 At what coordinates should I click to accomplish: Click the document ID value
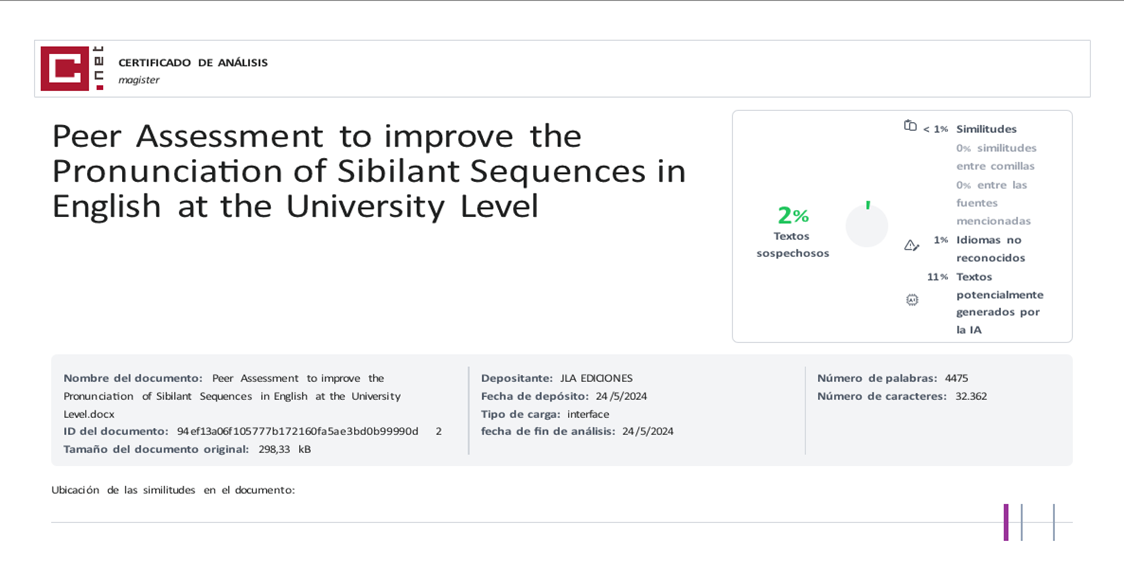tap(298, 431)
